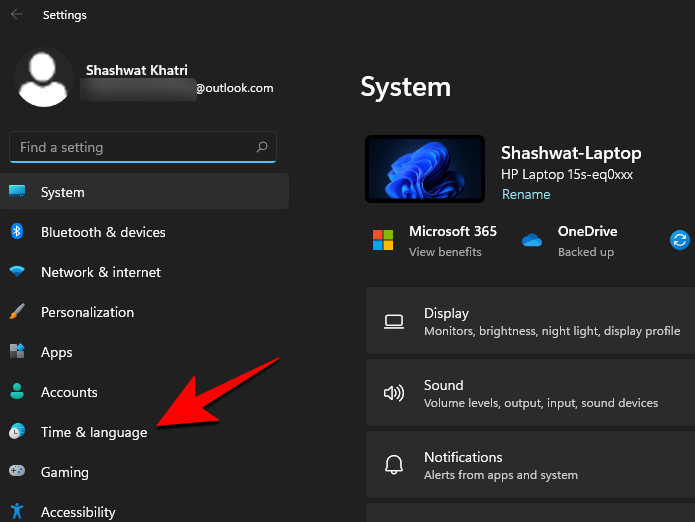Open the Sound settings row
Image resolution: width=695 pixels, height=522 pixels.
coord(530,393)
